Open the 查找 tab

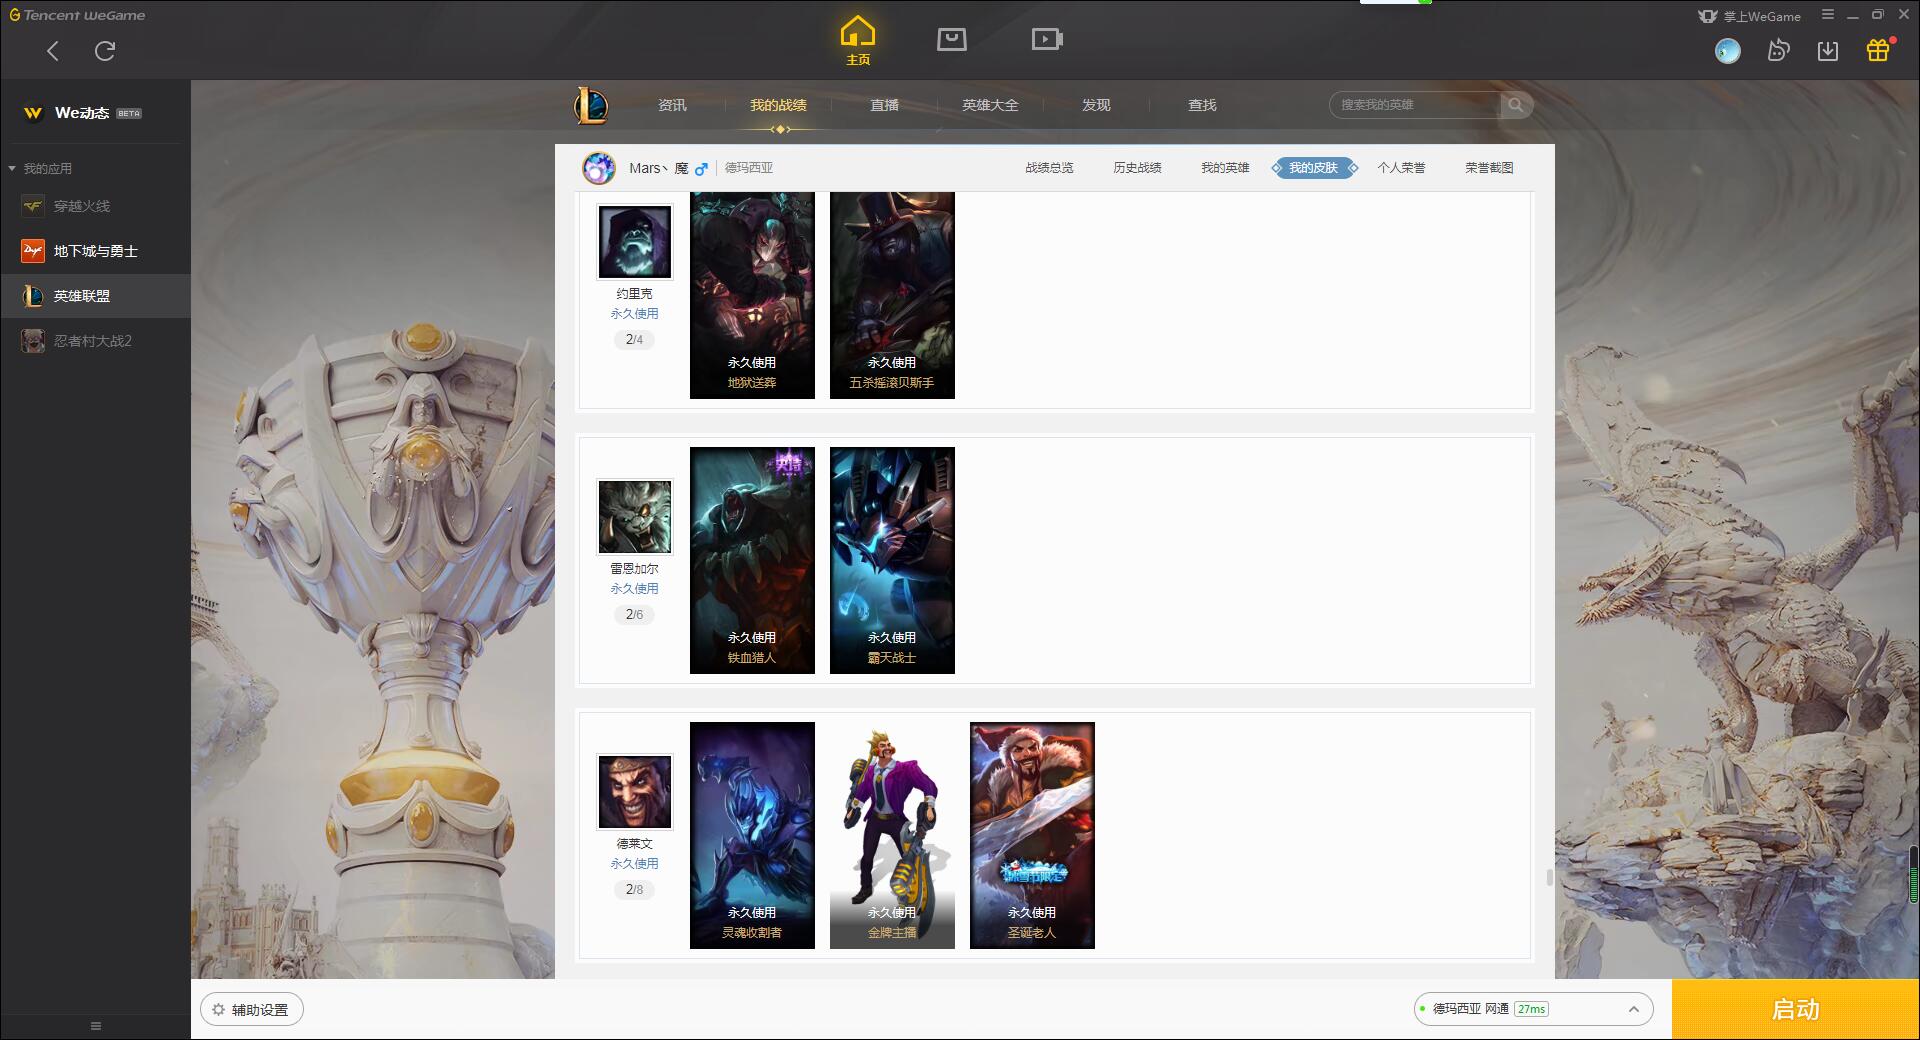tap(1202, 105)
